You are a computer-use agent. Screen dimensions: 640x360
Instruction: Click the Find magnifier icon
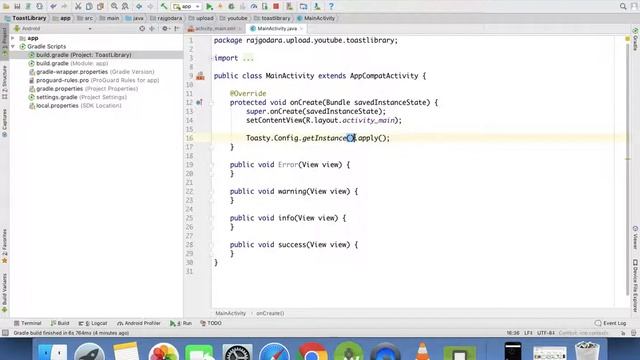114,6
